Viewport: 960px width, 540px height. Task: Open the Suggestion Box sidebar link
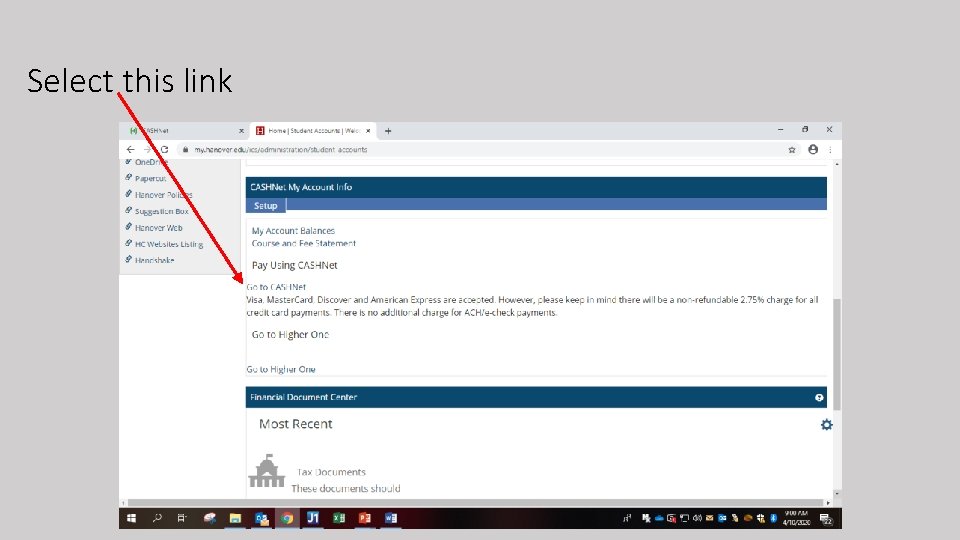pyautogui.click(x=162, y=211)
